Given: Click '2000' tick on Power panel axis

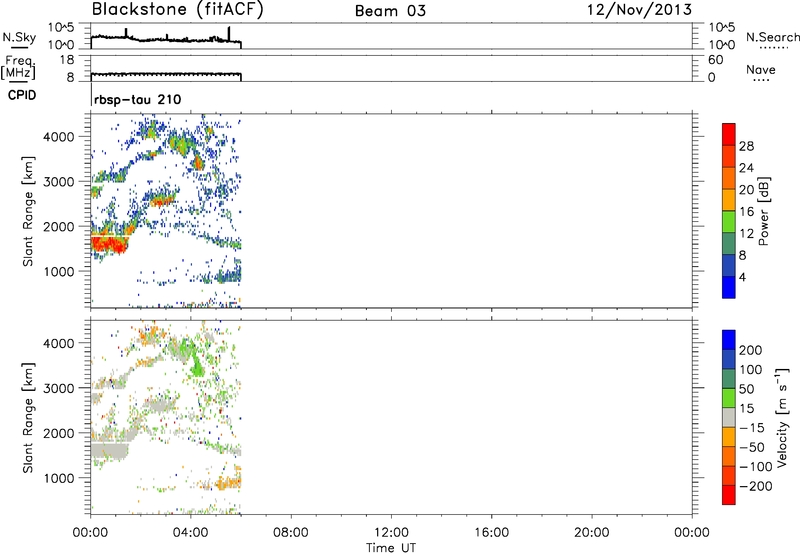Looking at the screenshot, I should coord(59,226).
